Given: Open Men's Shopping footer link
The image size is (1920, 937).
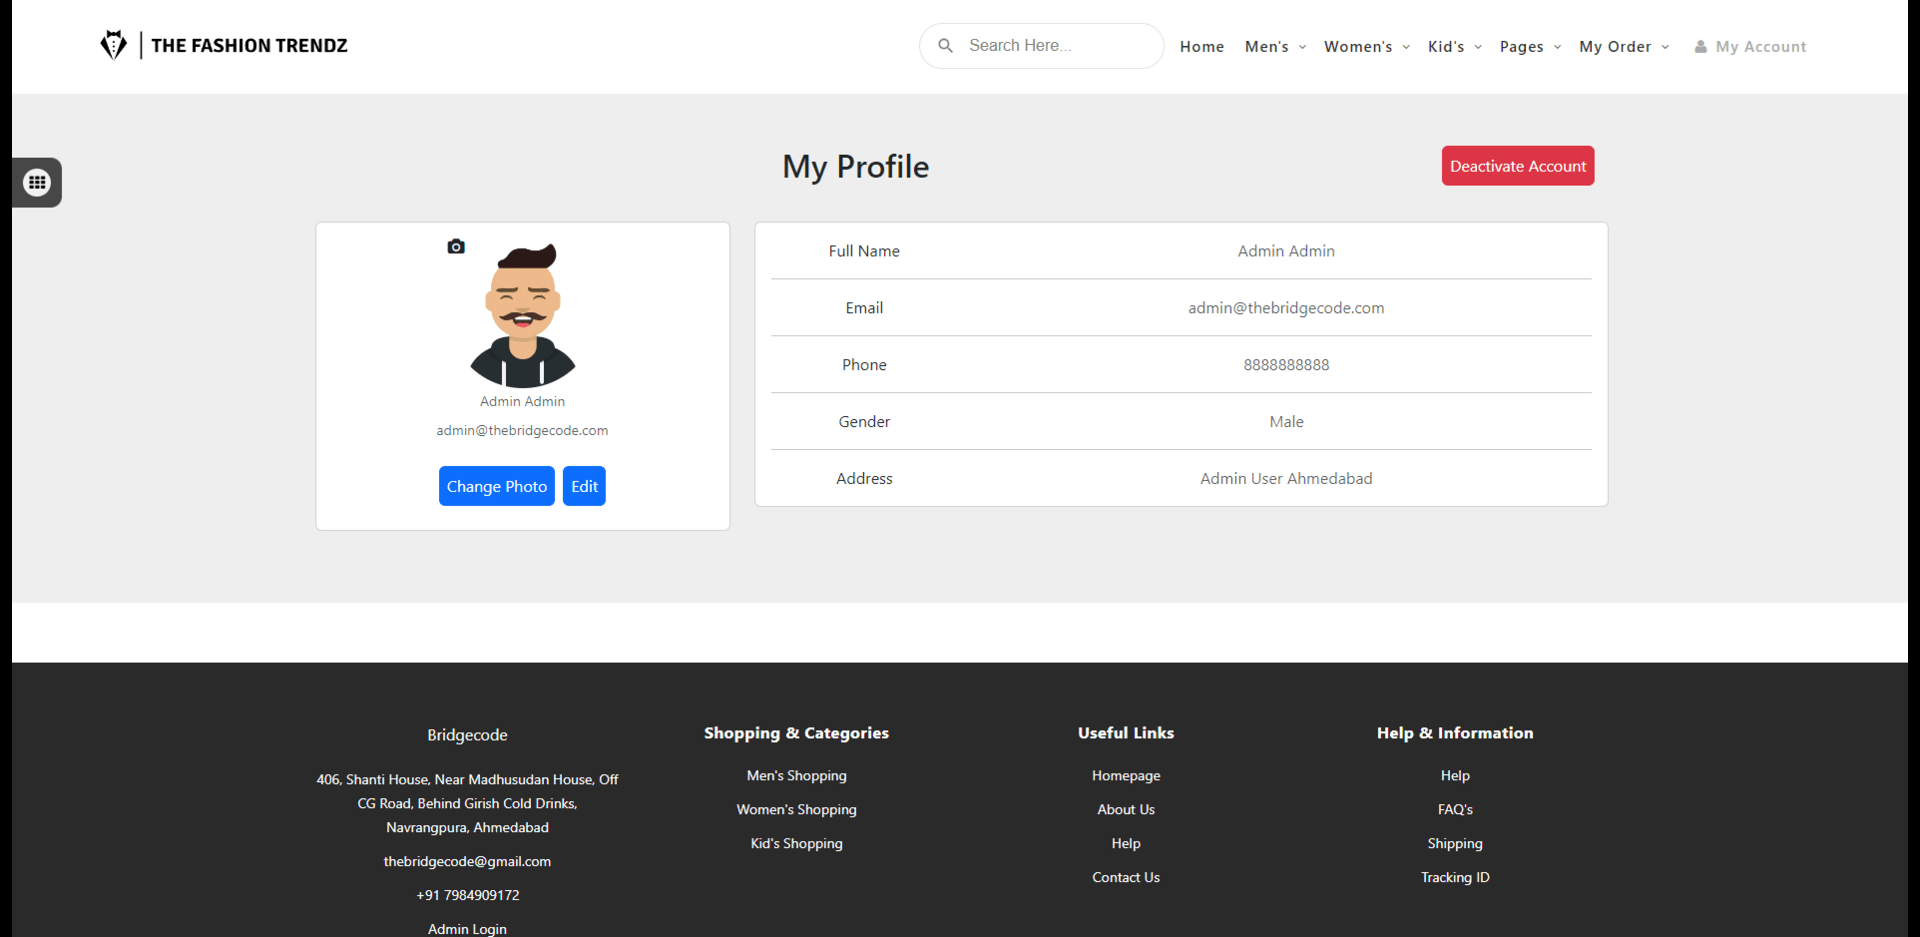Looking at the screenshot, I should pyautogui.click(x=797, y=776).
